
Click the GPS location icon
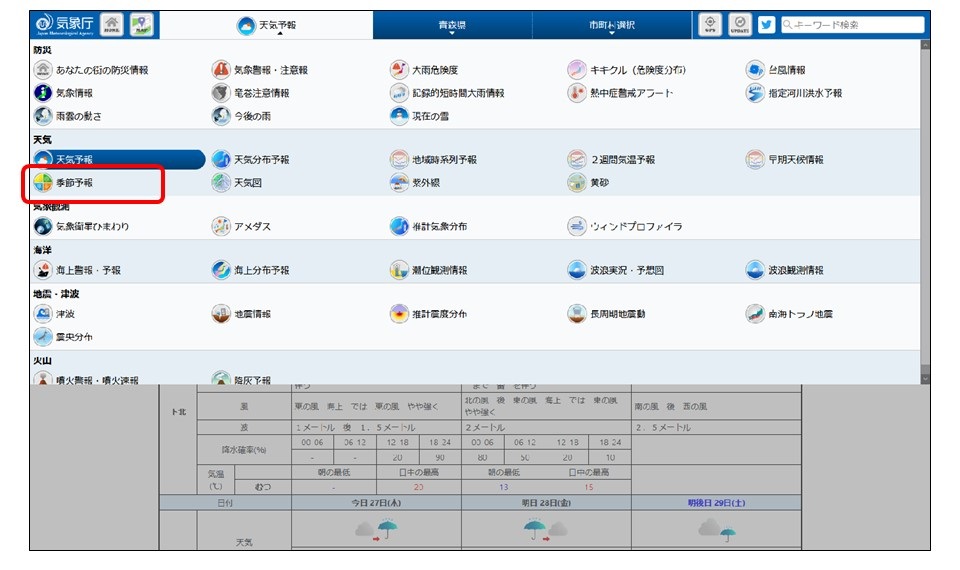tap(710, 24)
